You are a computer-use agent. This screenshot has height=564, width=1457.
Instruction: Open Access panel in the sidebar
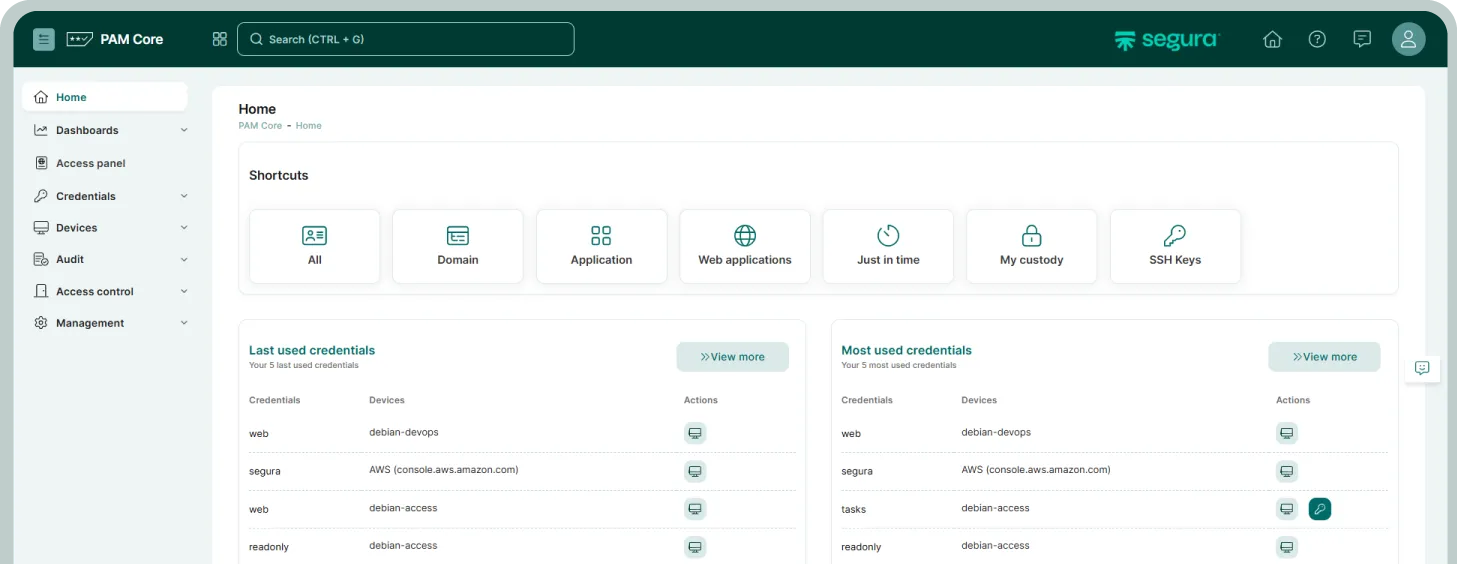(104, 163)
